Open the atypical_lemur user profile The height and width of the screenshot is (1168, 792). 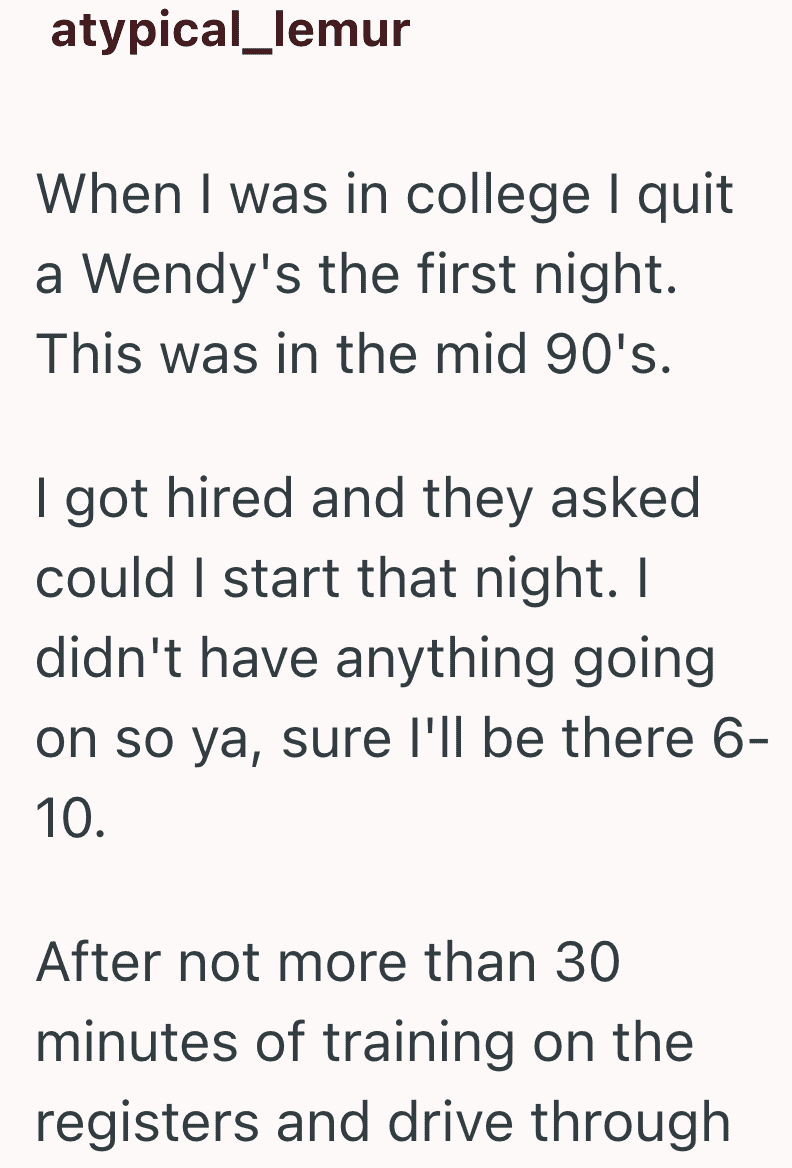(230, 31)
